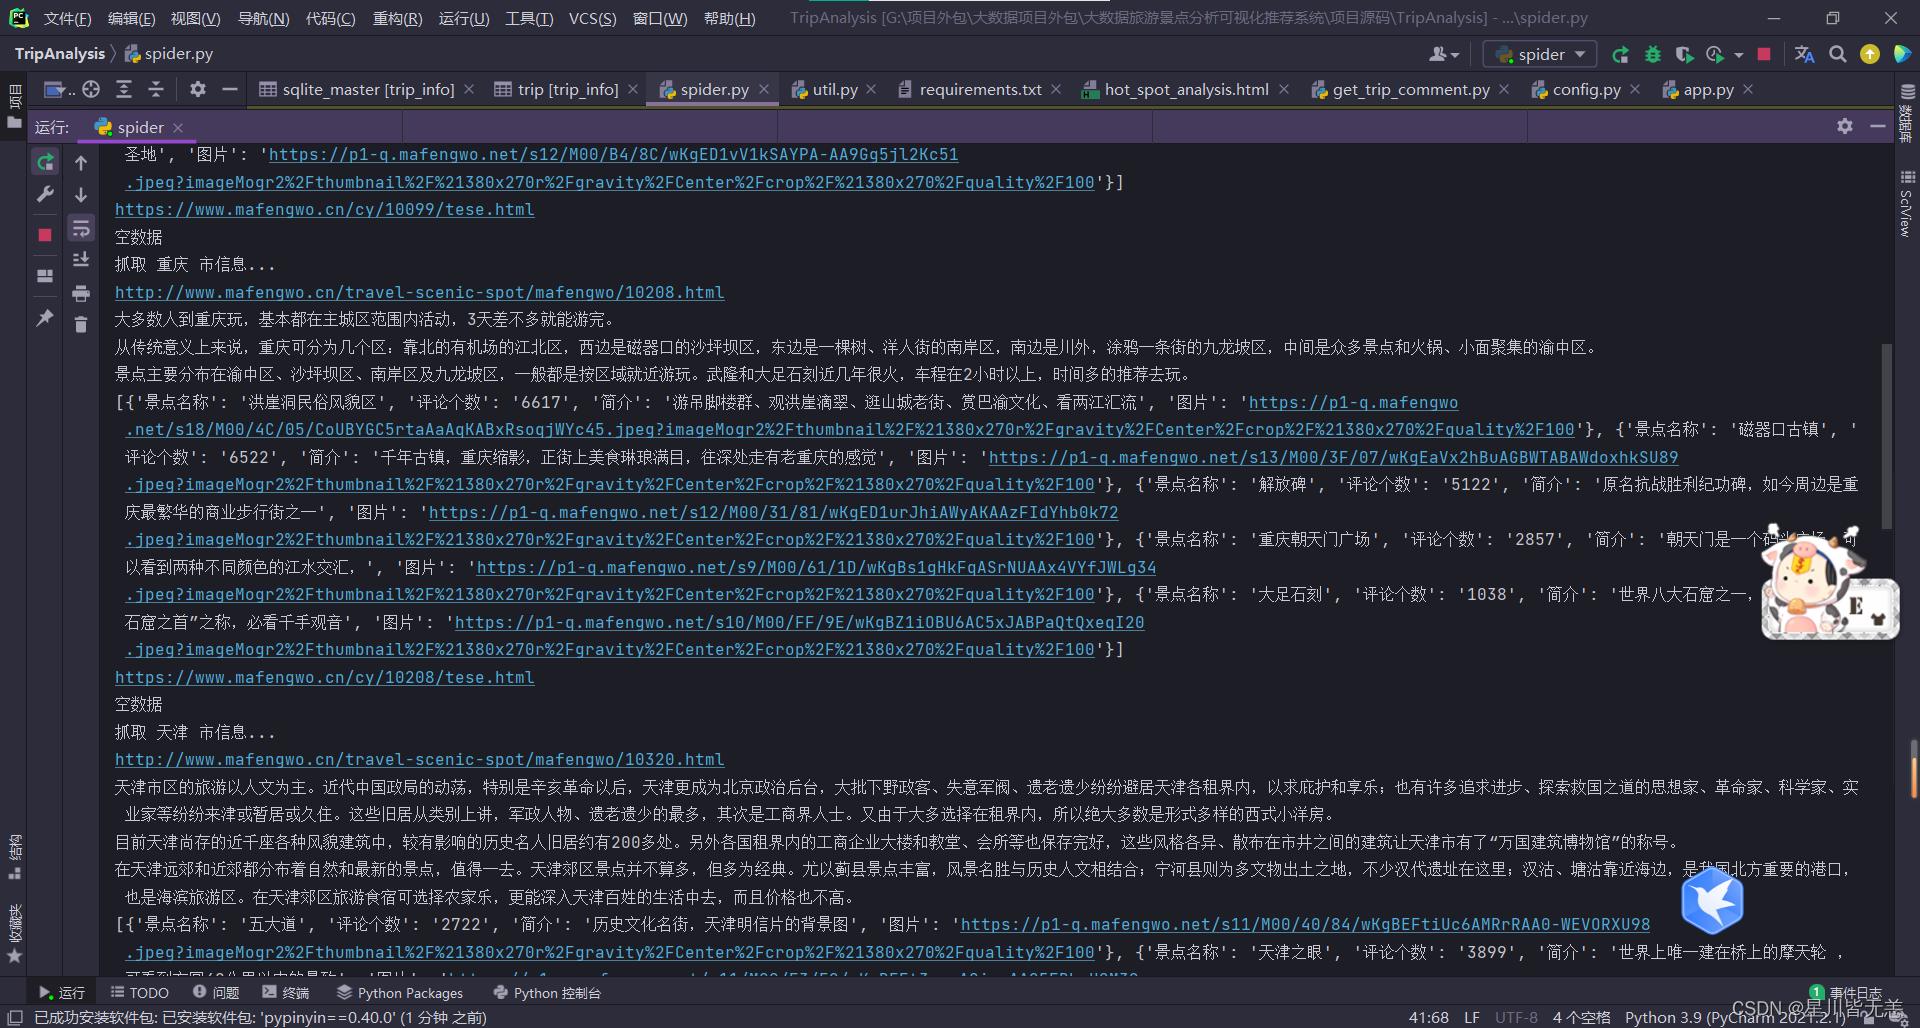Restore layout icon in run sidebar
This screenshot has height=1028, width=1920.
[45, 276]
